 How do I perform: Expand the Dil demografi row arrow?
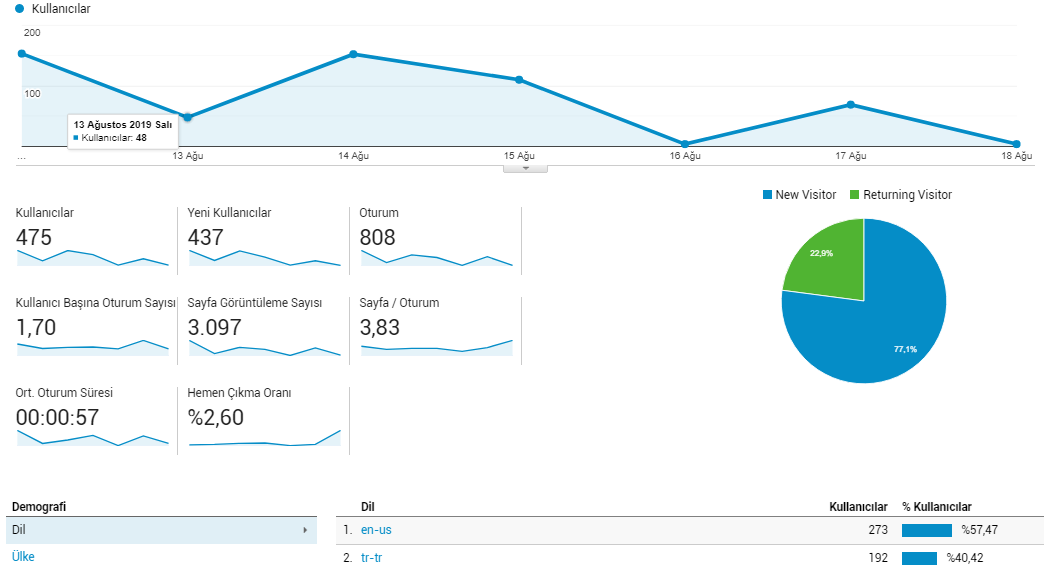pyautogui.click(x=305, y=530)
